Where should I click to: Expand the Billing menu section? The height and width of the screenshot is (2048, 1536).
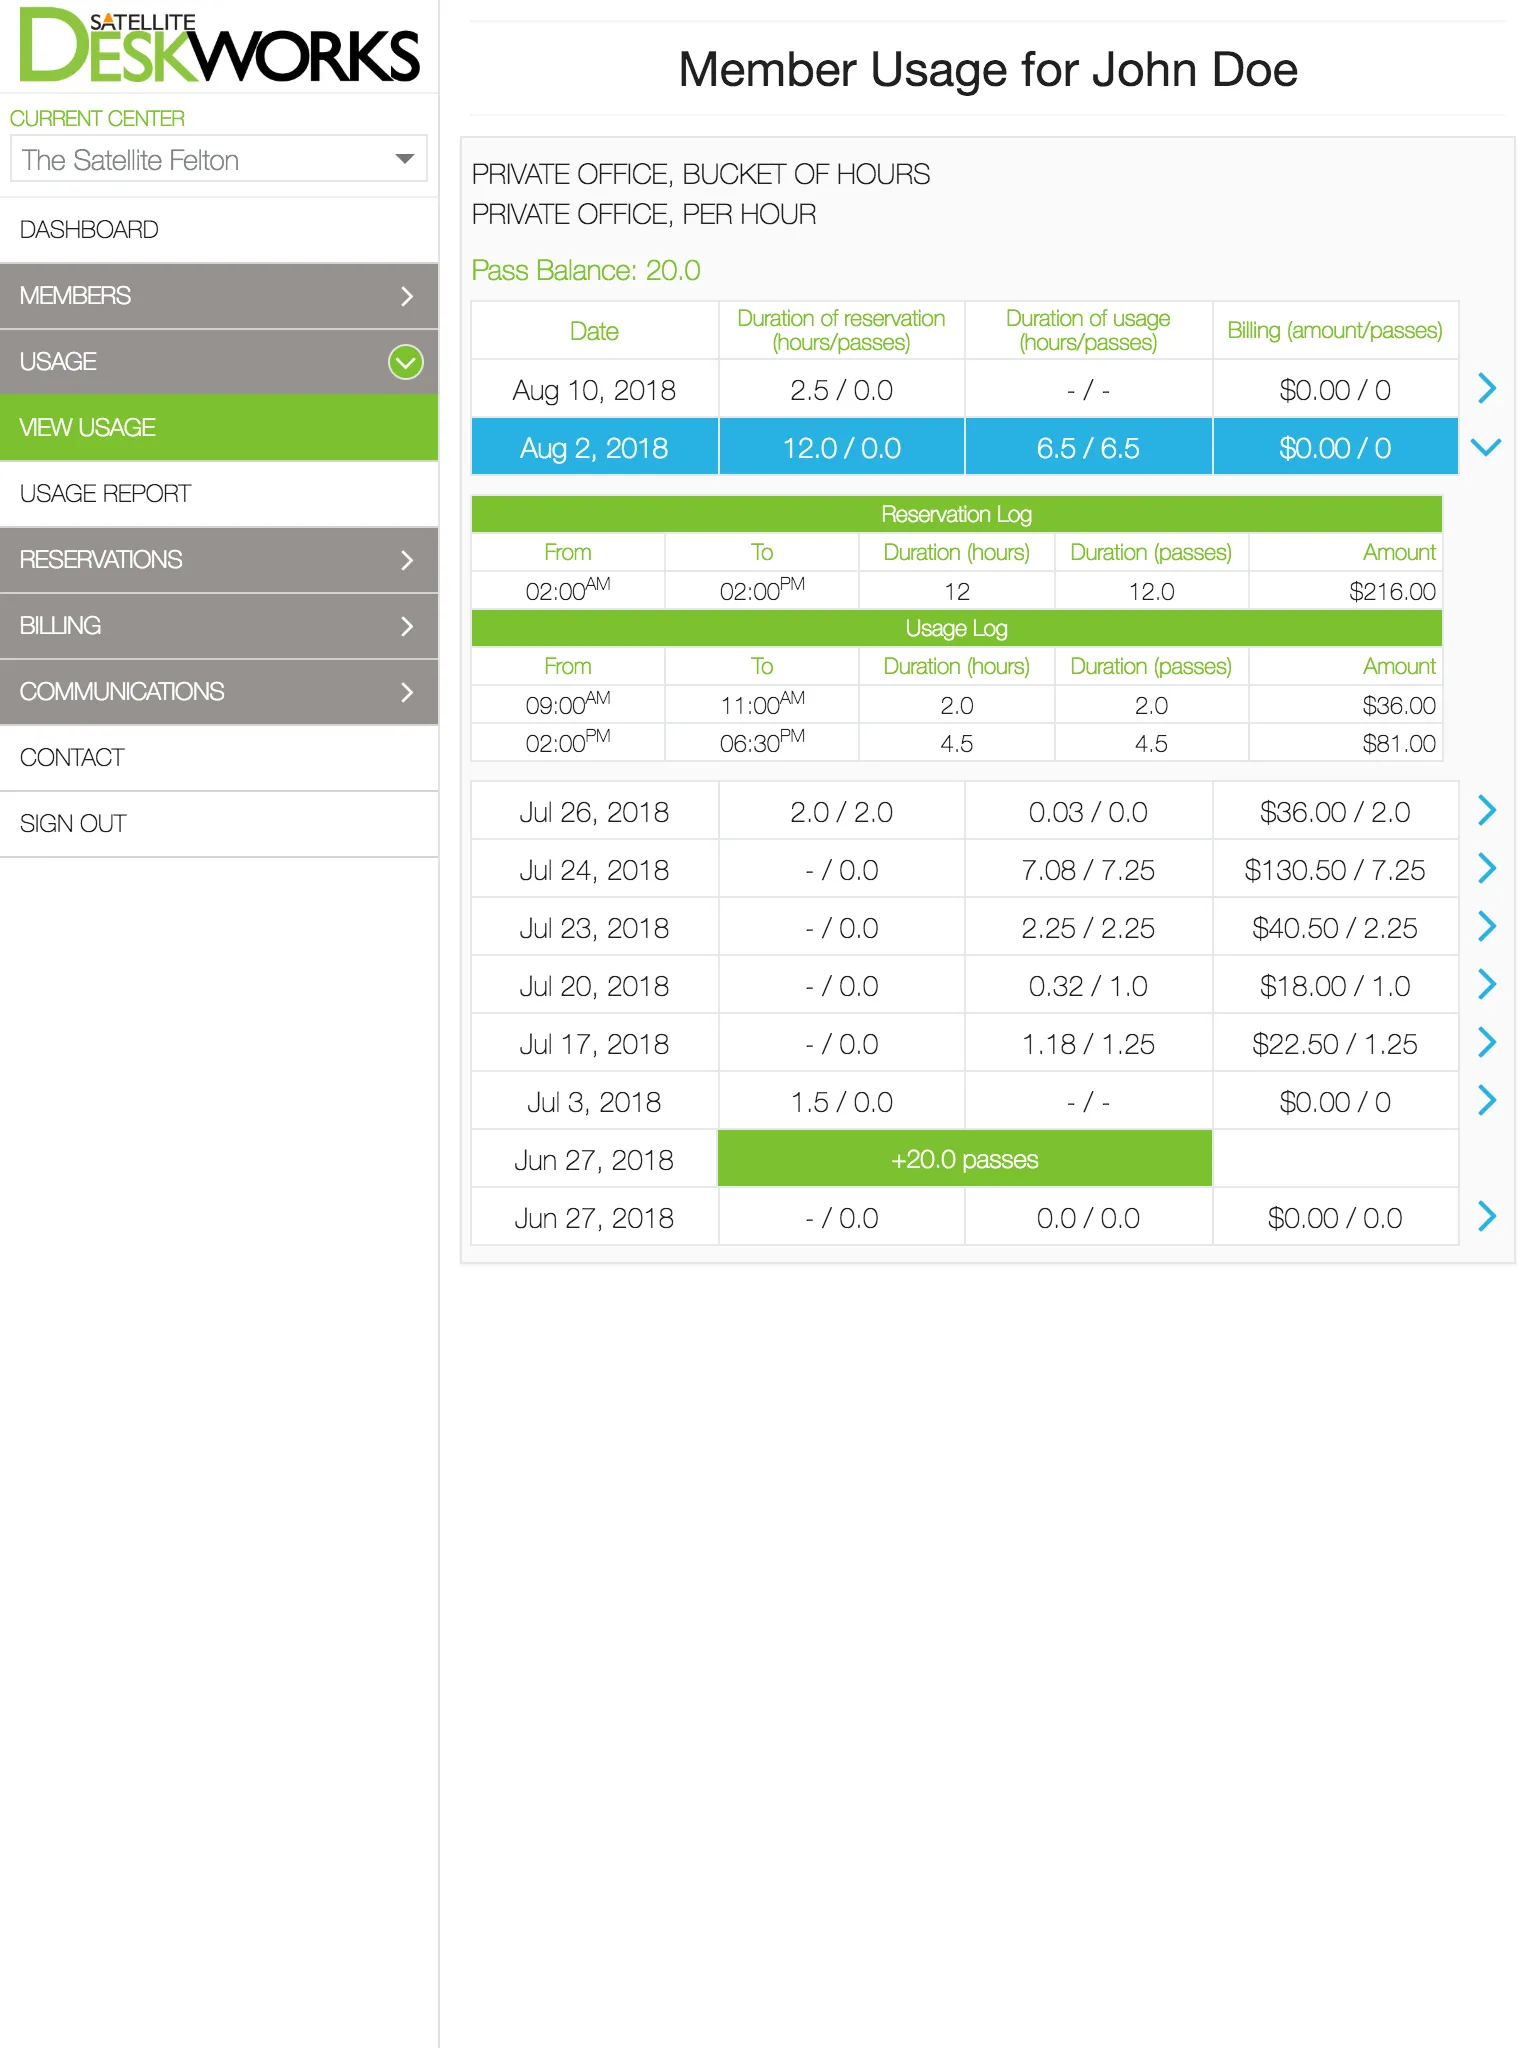[x=219, y=626]
